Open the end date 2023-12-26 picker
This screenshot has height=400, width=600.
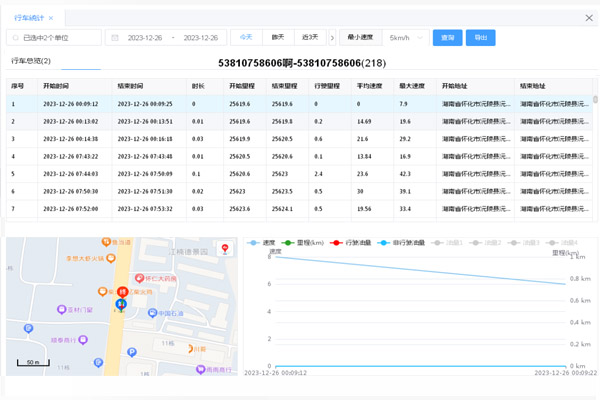coord(200,38)
